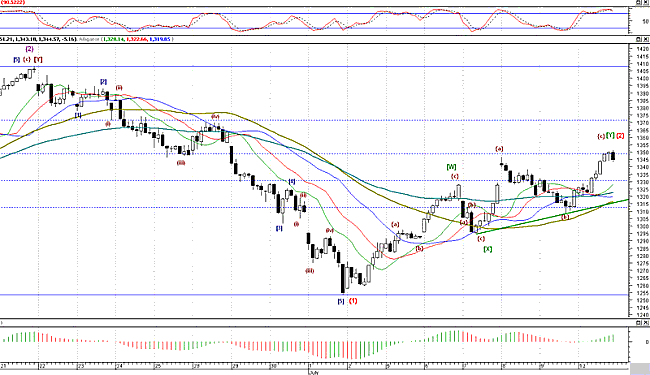
Task: Click the 25 date axis label
Action: click(x=158, y=367)
